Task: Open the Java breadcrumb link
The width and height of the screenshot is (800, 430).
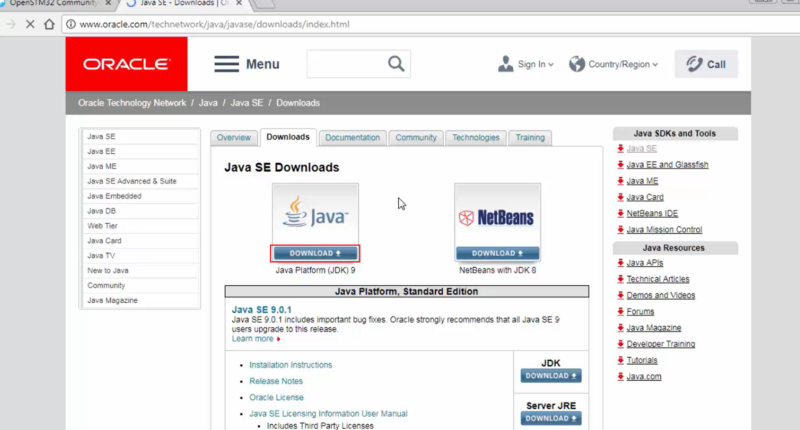Action: (208, 103)
